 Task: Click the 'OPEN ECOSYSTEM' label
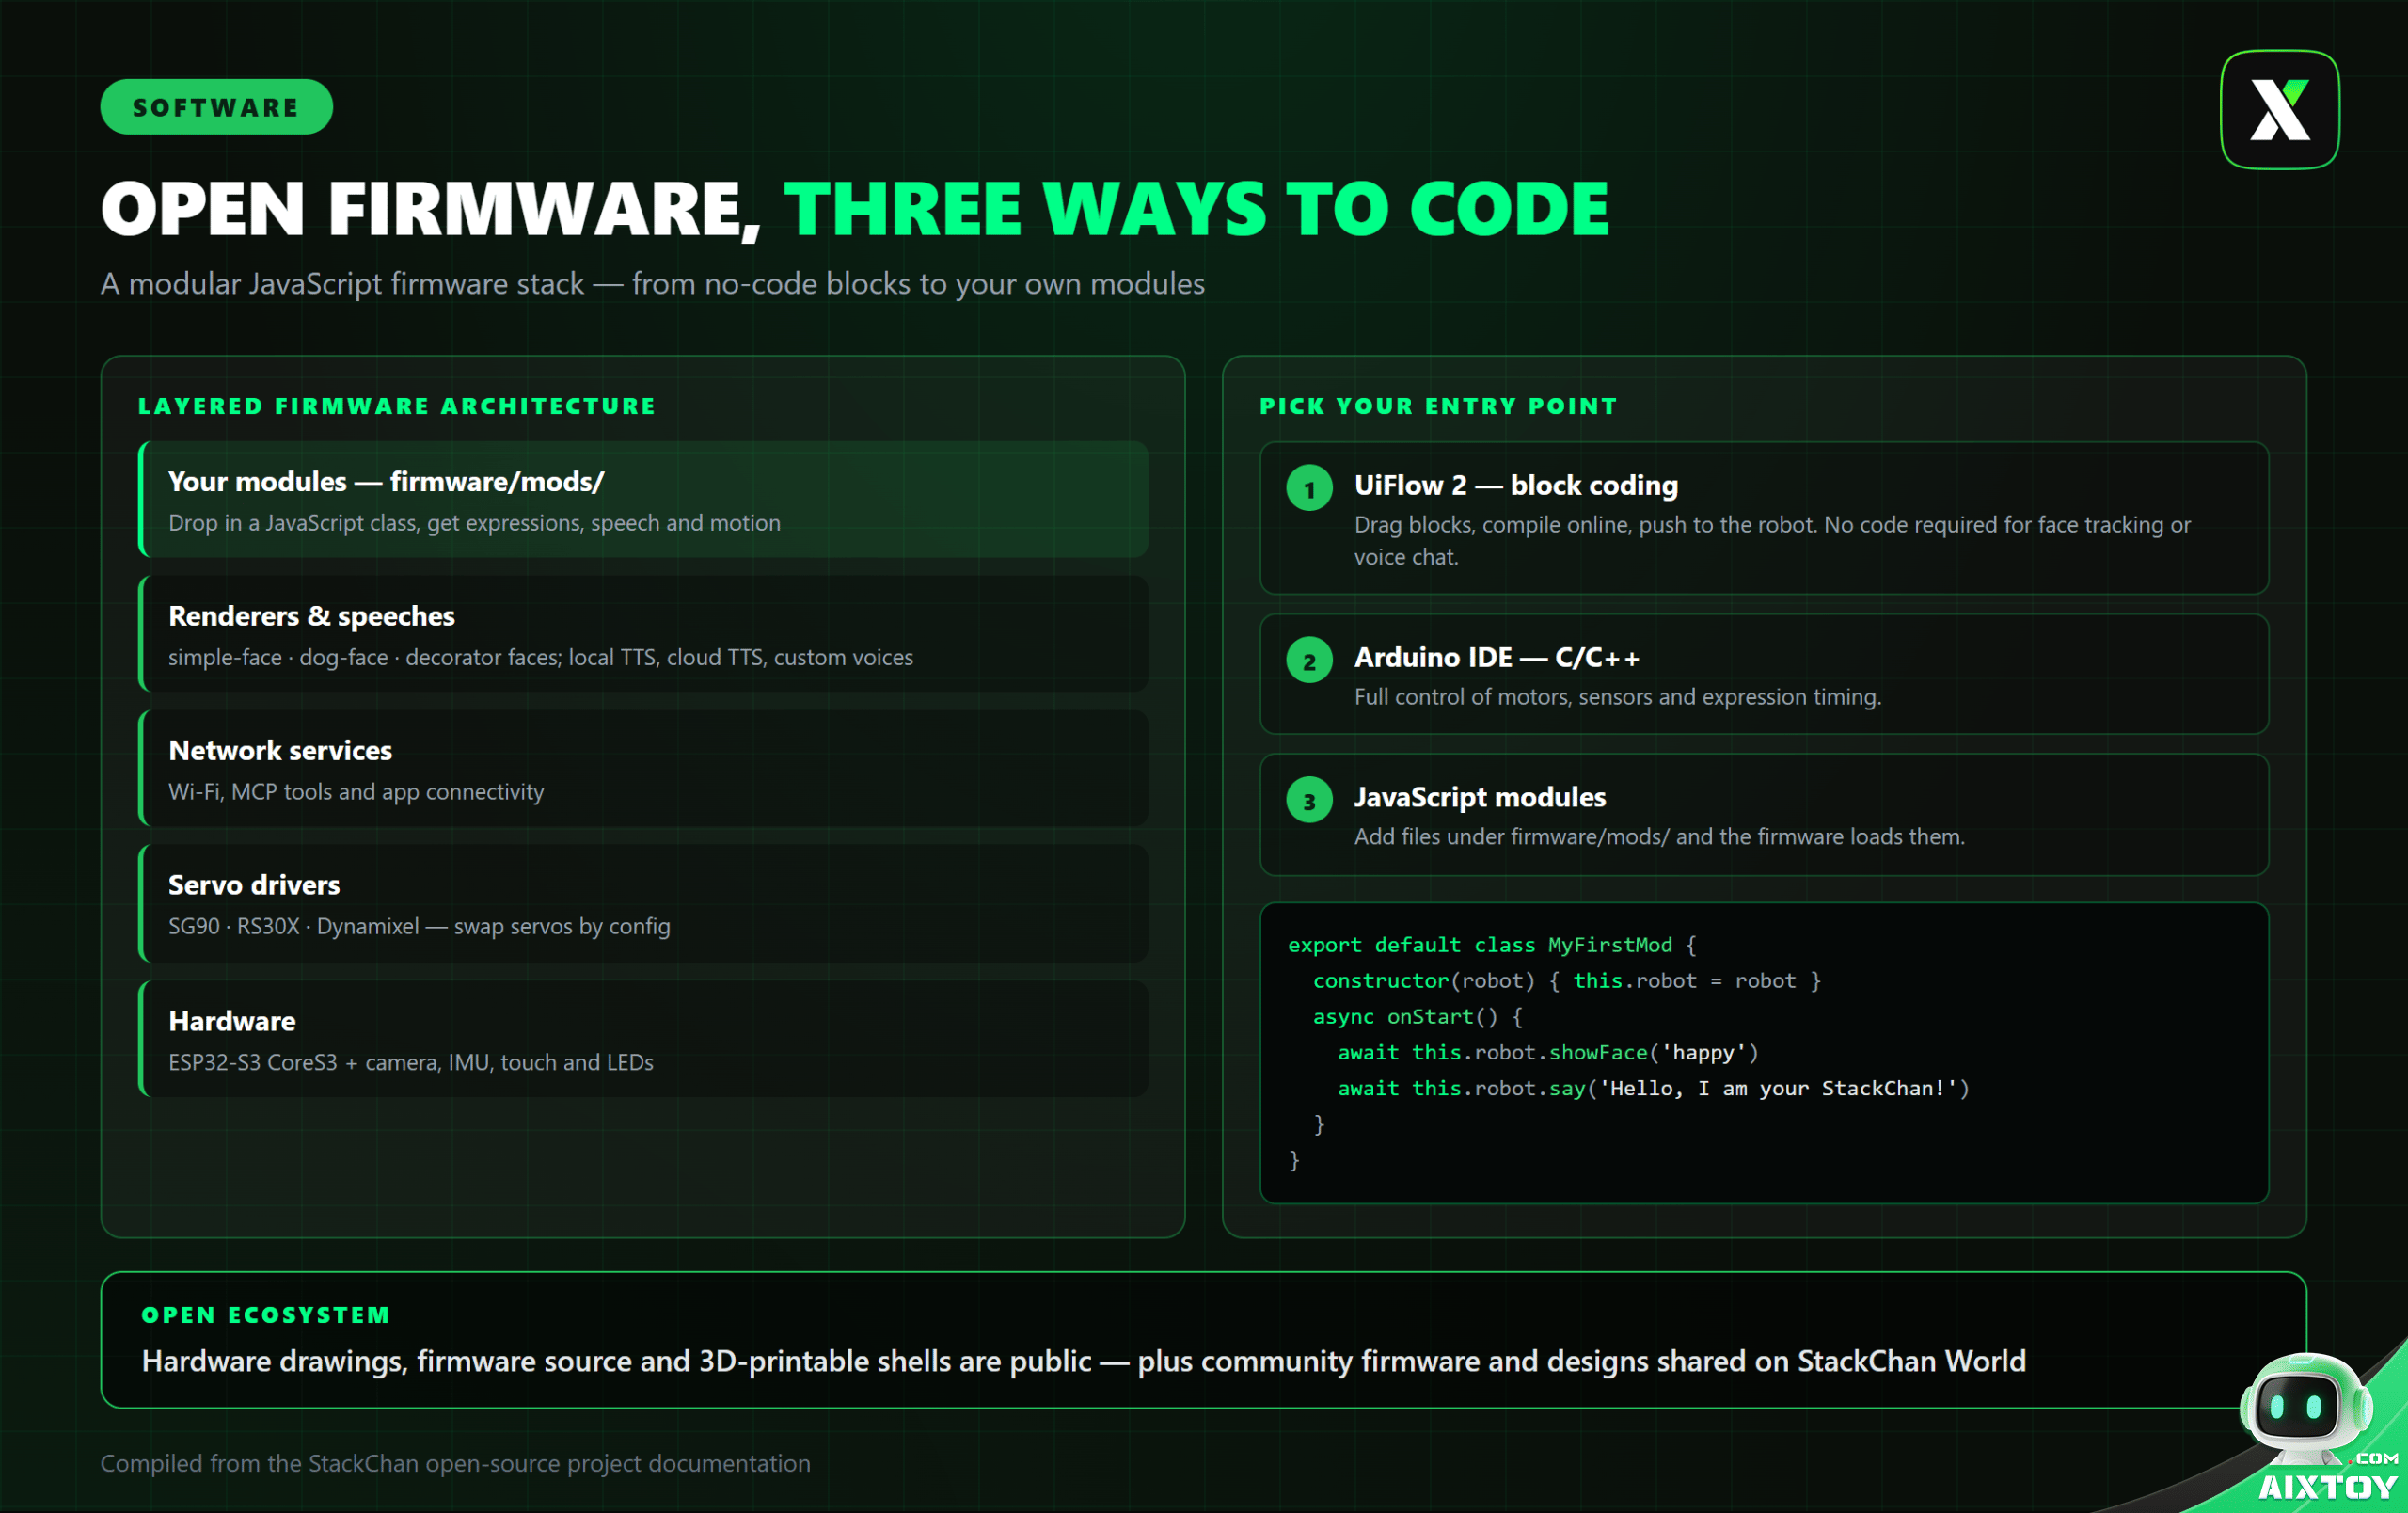(x=266, y=1315)
